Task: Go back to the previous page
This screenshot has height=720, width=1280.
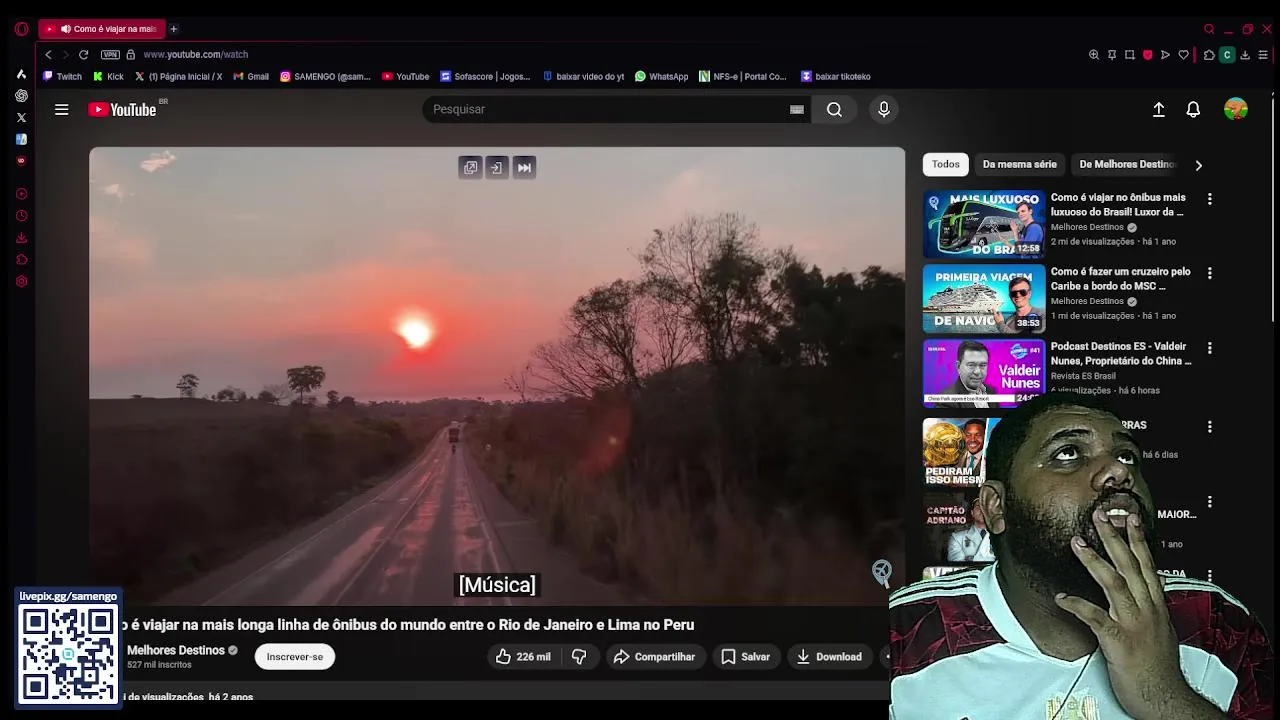Action: [48, 55]
